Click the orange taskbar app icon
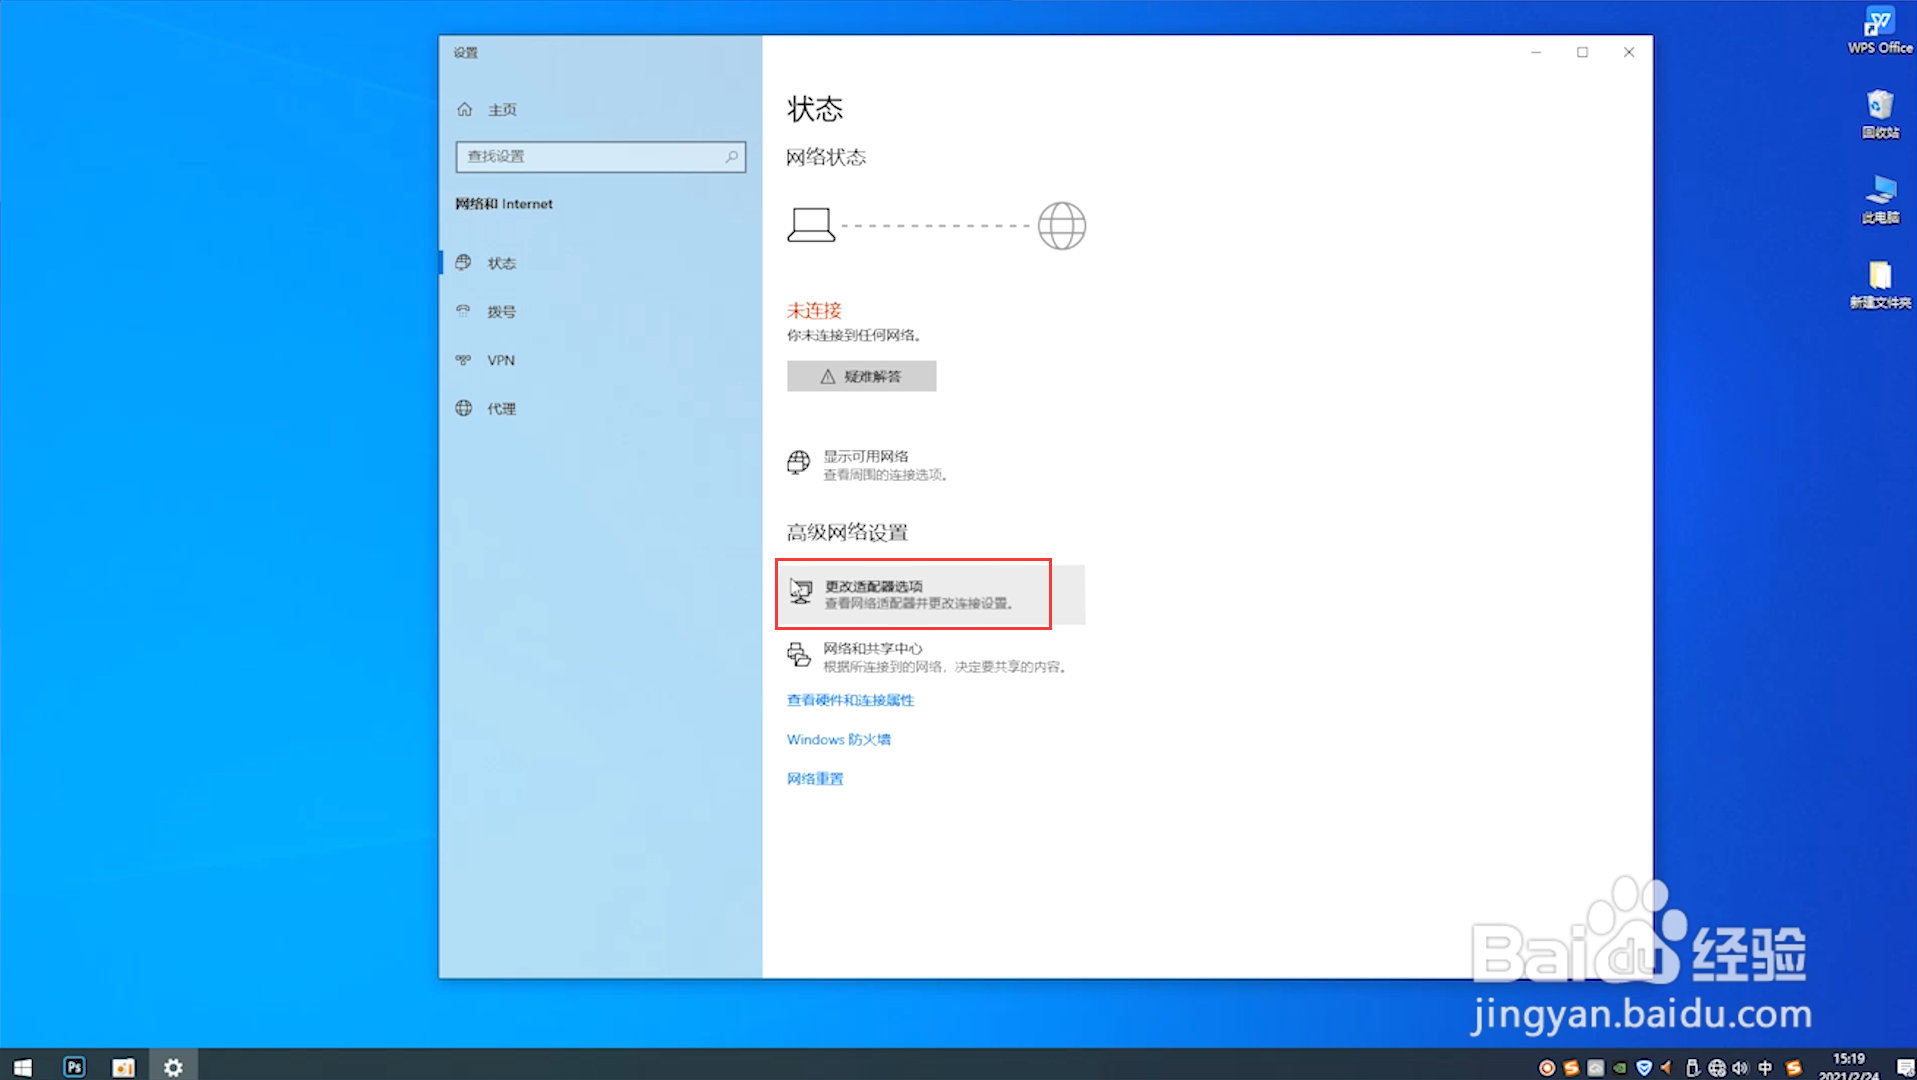Image resolution: width=1917 pixels, height=1080 pixels. [x=123, y=1067]
